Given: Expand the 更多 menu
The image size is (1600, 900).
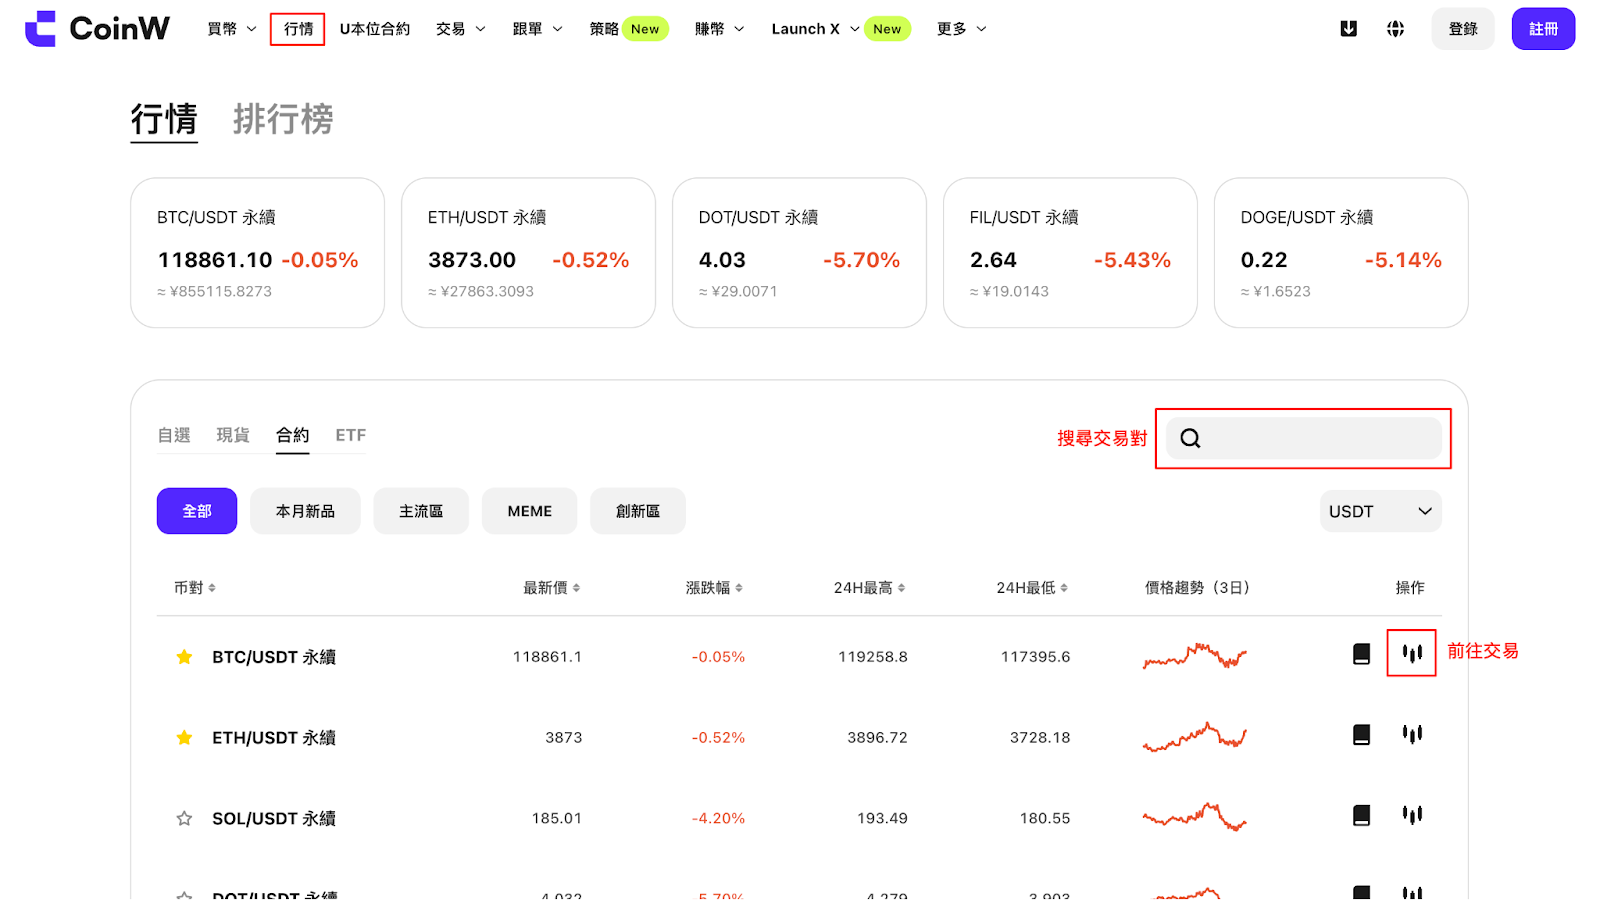Looking at the screenshot, I should tap(962, 29).
